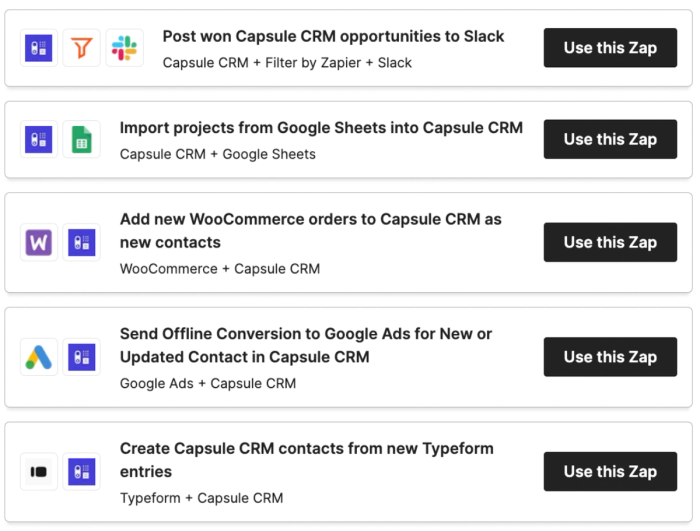
Task: Open 'Add new WooCommerce orders' title
Action: point(310,219)
